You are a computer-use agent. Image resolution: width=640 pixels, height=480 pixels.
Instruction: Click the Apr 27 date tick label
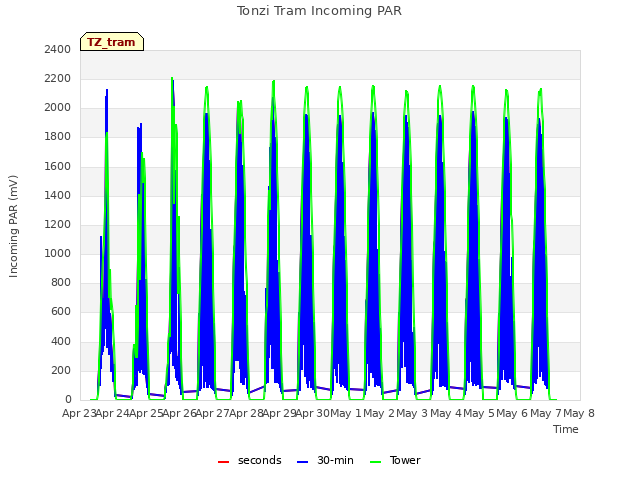click(x=213, y=413)
